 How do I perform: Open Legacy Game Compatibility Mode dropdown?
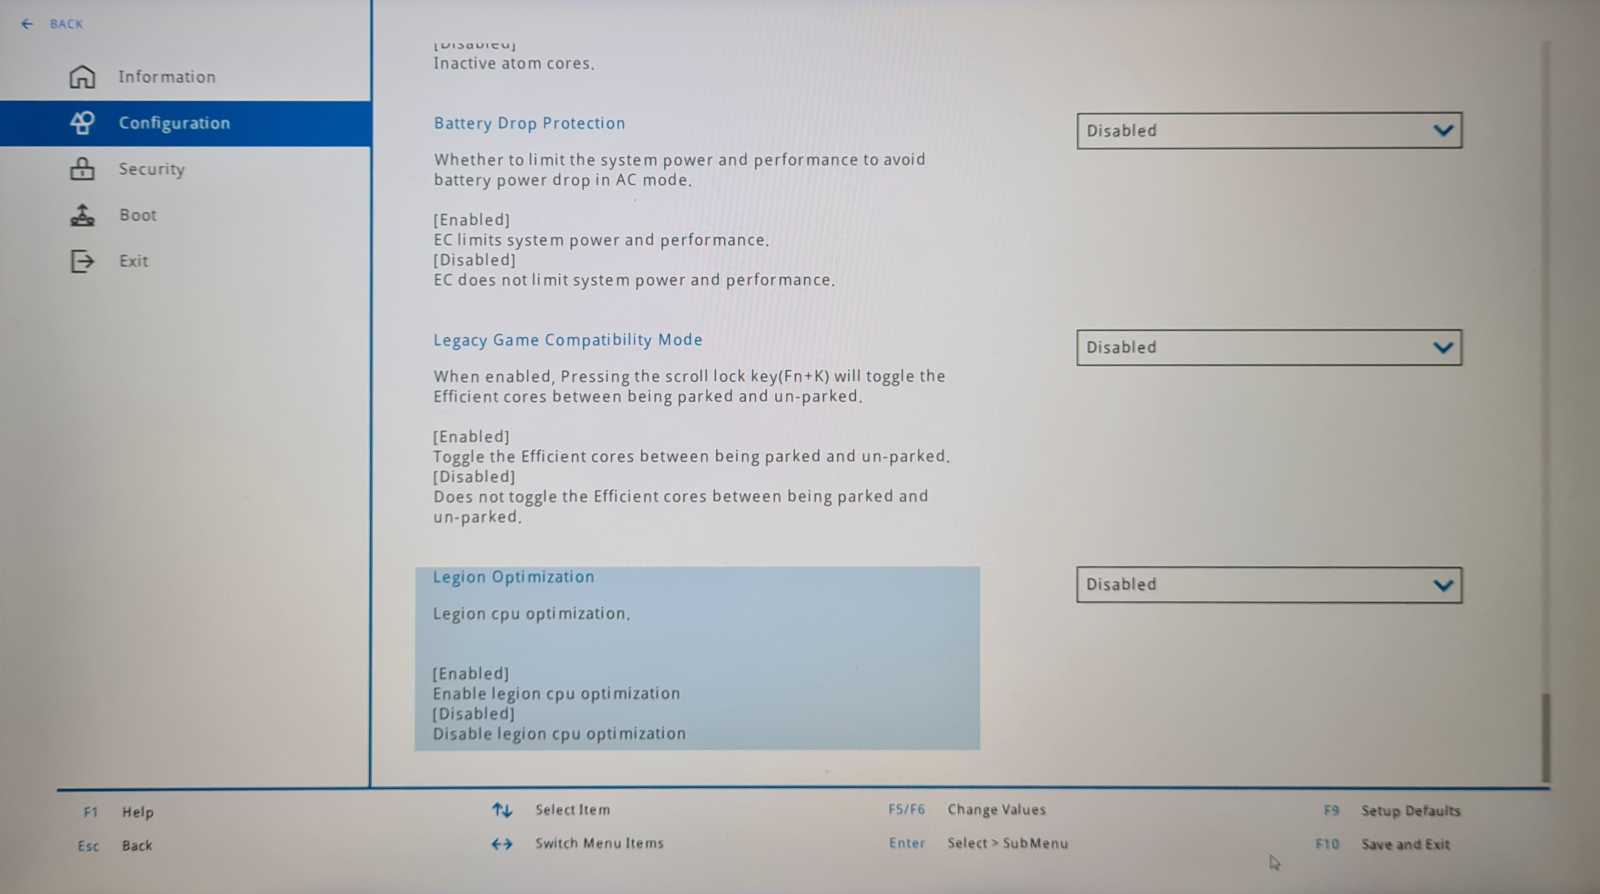pos(1269,348)
